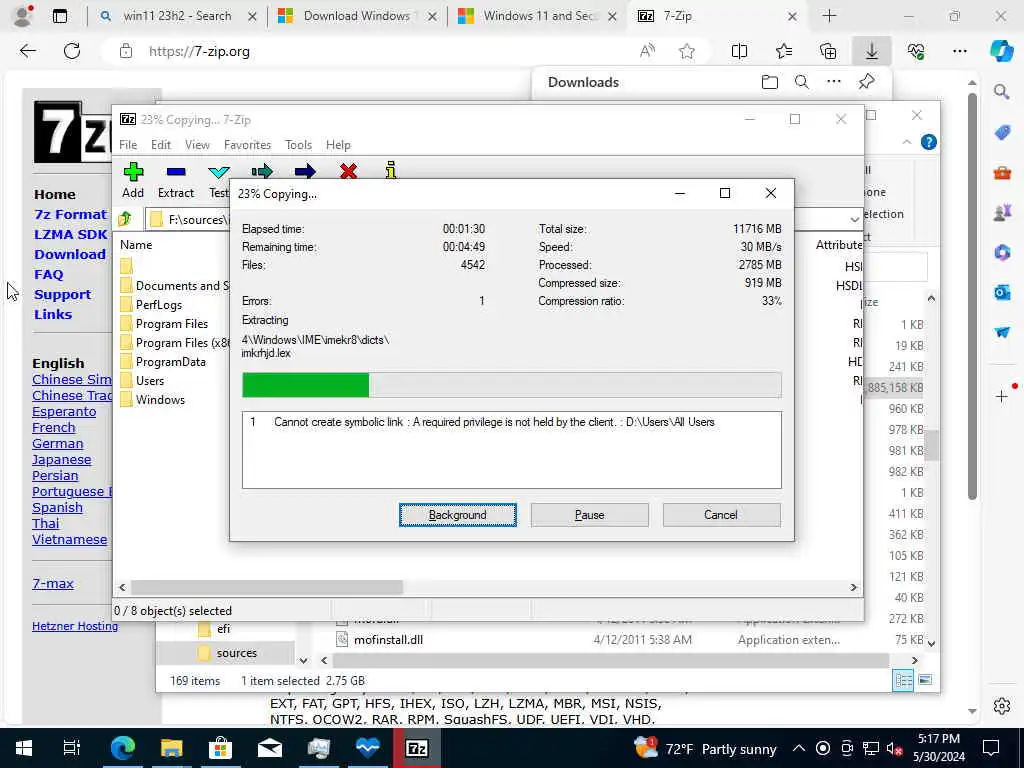Image resolution: width=1024 pixels, height=768 pixels.
Task: Click the Background button in copy dialog
Action: 458,515
